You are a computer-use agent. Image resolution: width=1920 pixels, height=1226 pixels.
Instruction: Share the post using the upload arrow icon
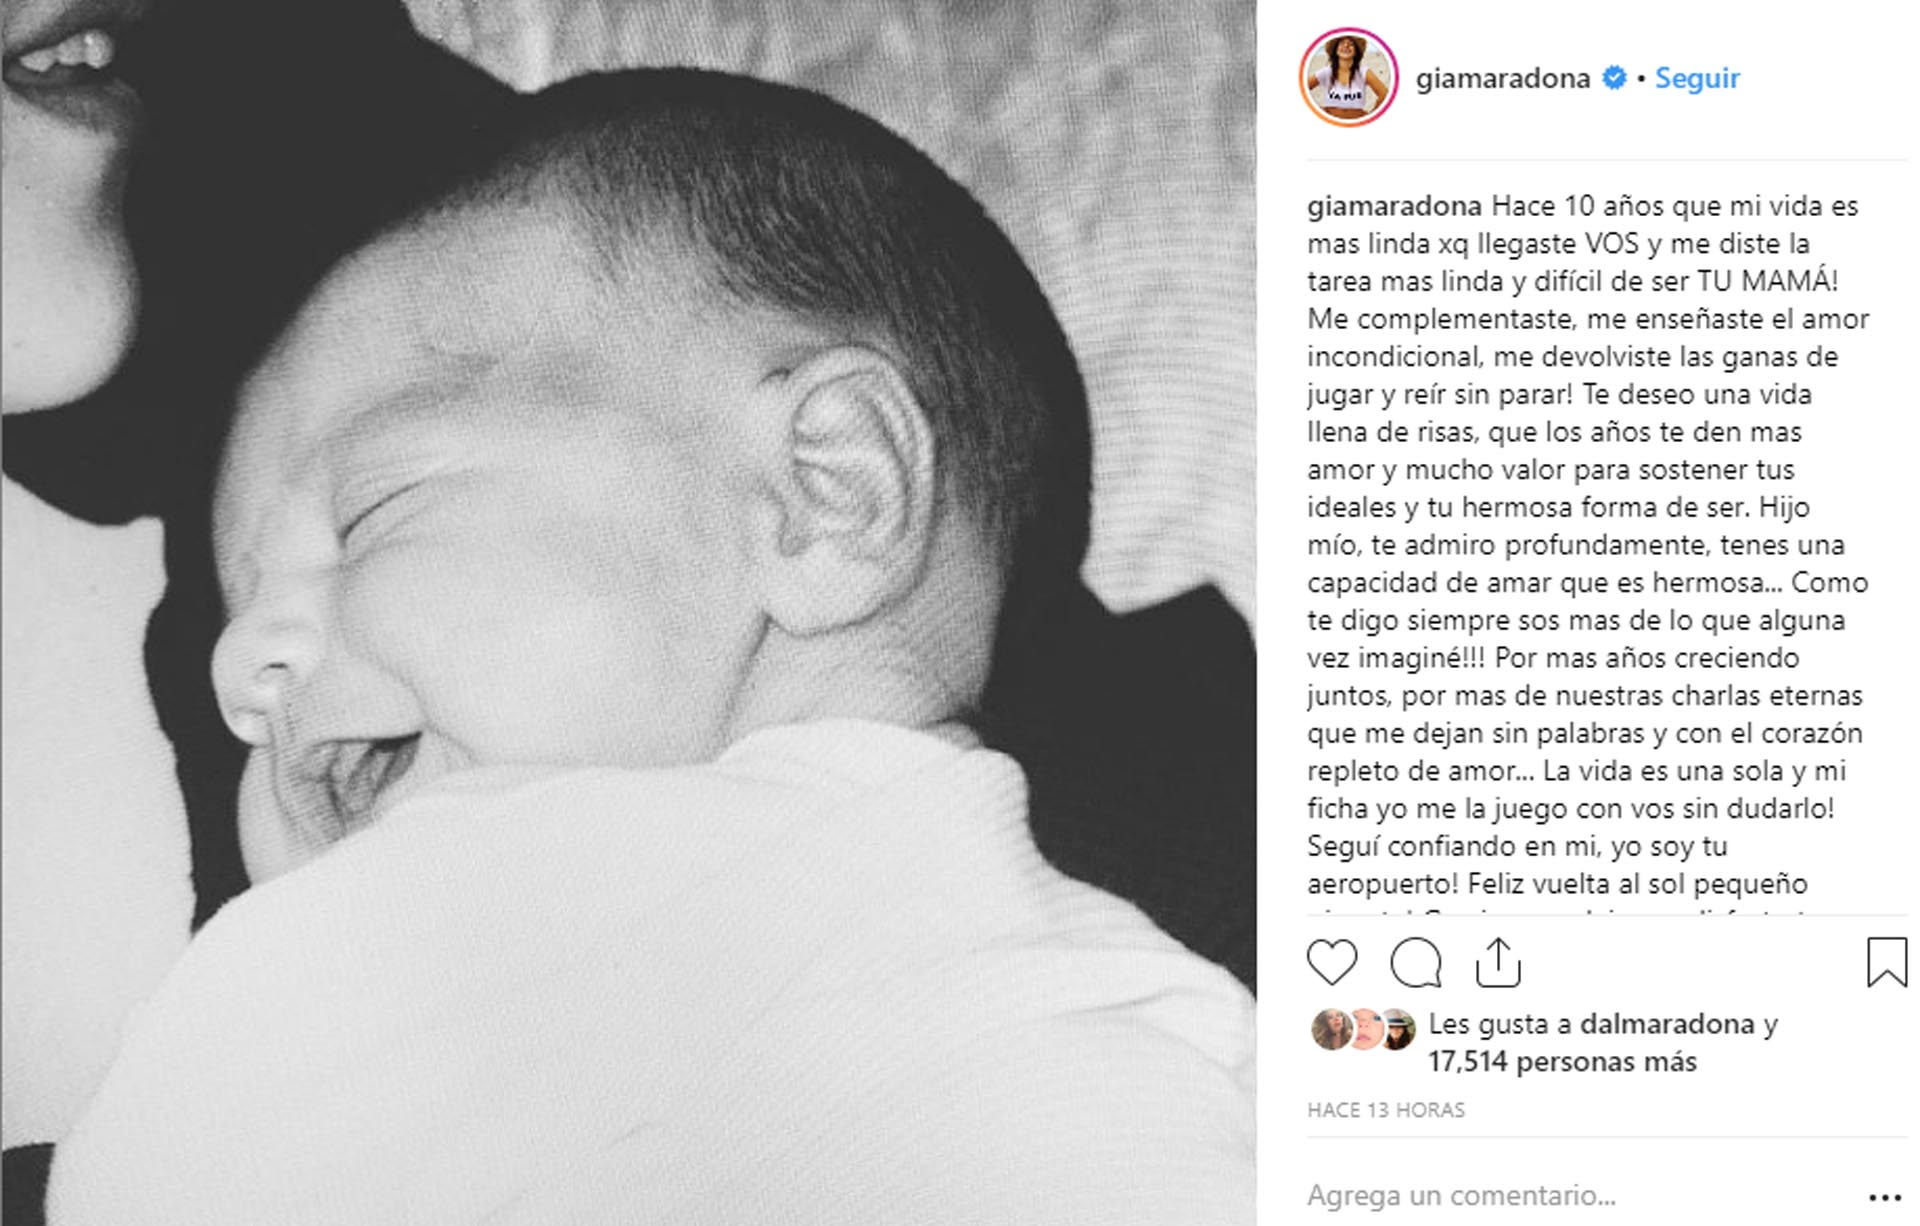coord(1498,962)
